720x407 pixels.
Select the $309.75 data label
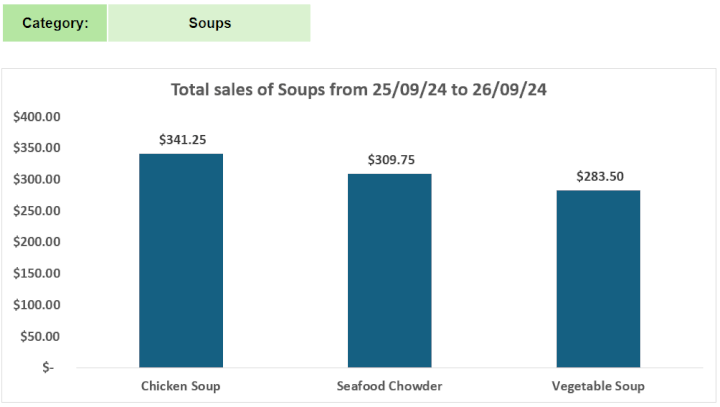[x=390, y=159]
